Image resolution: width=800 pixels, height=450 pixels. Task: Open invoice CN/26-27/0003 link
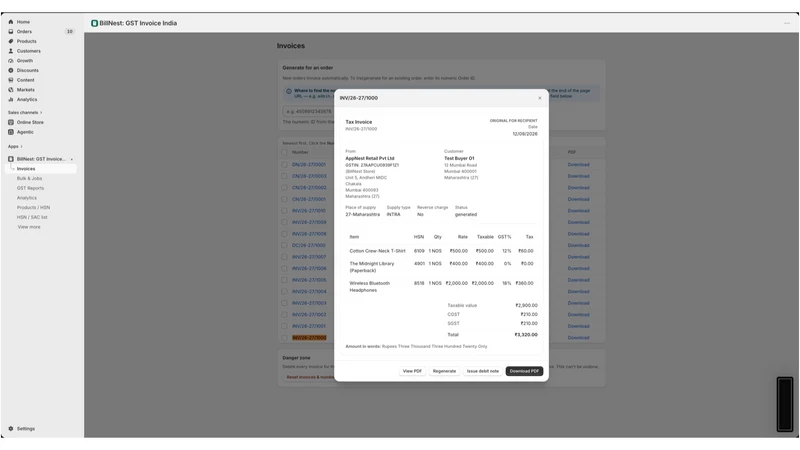(309, 176)
